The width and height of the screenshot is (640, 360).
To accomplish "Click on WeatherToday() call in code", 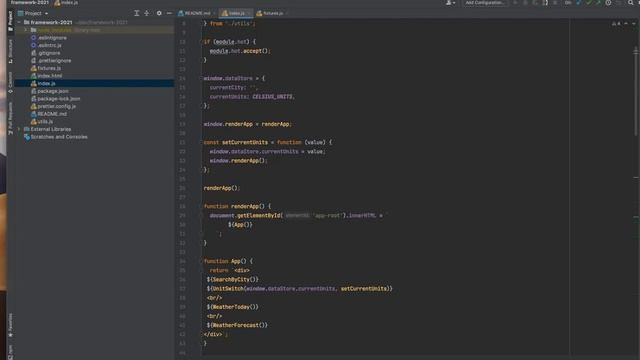I will [234, 307].
